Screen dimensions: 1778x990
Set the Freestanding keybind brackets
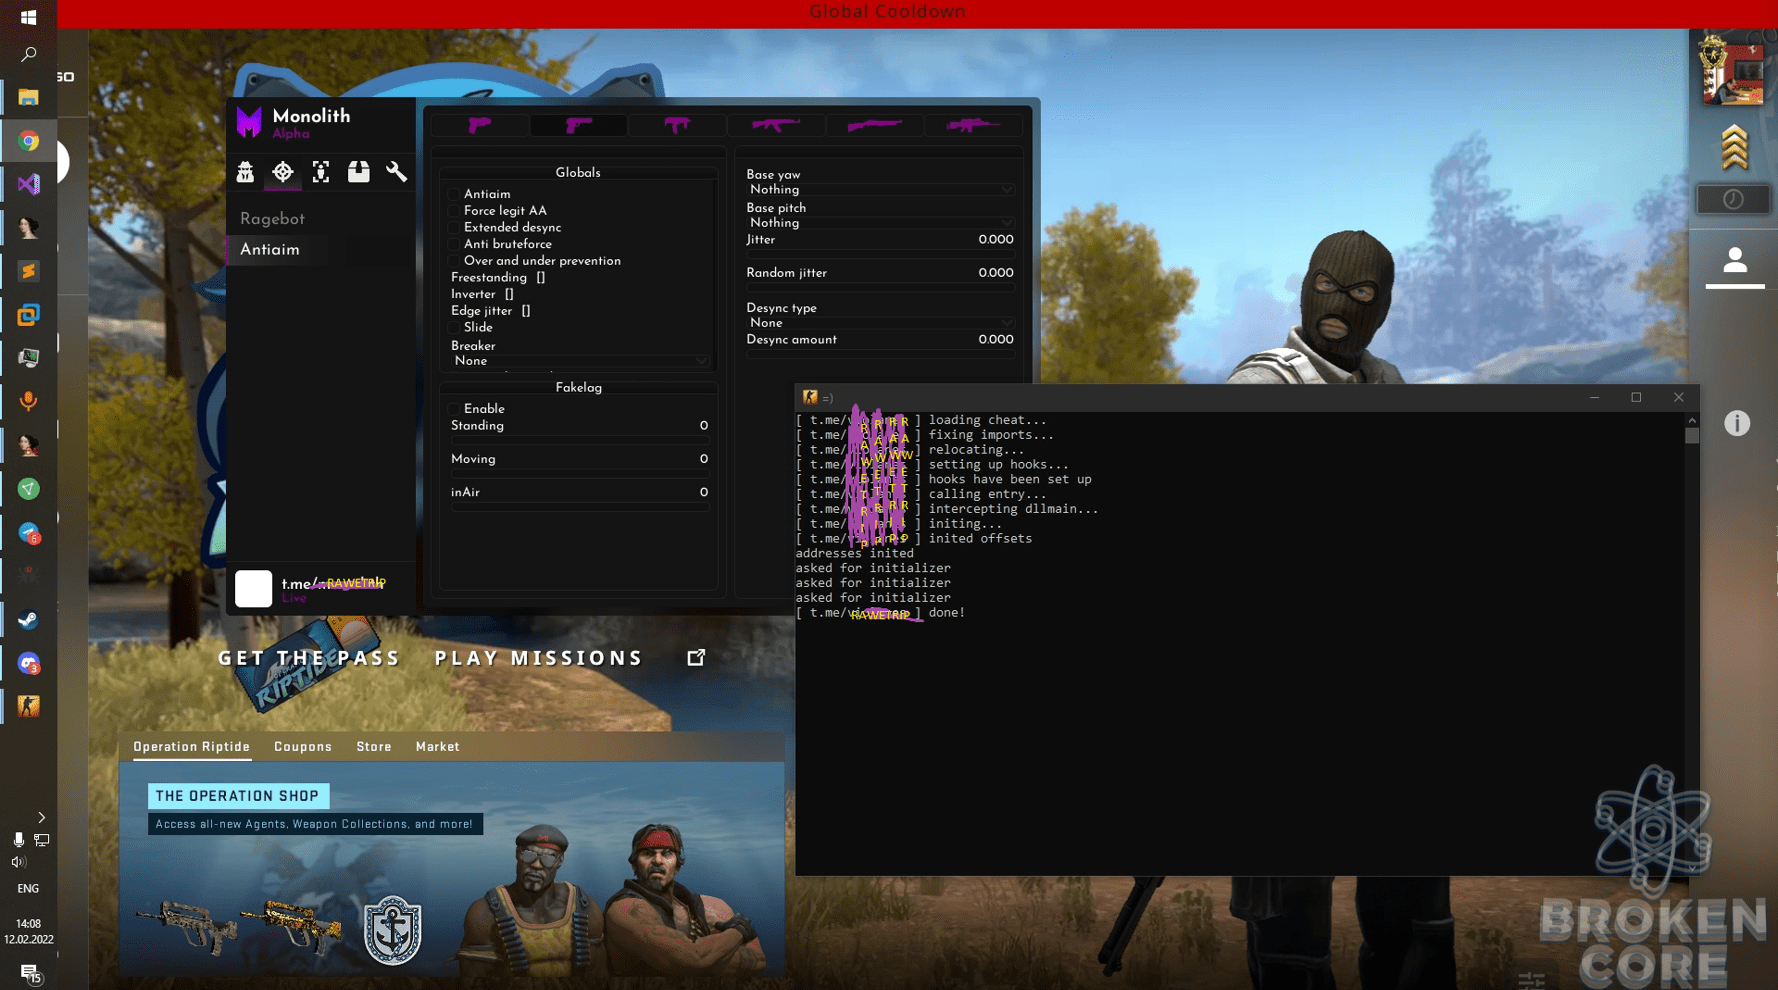[x=541, y=278]
